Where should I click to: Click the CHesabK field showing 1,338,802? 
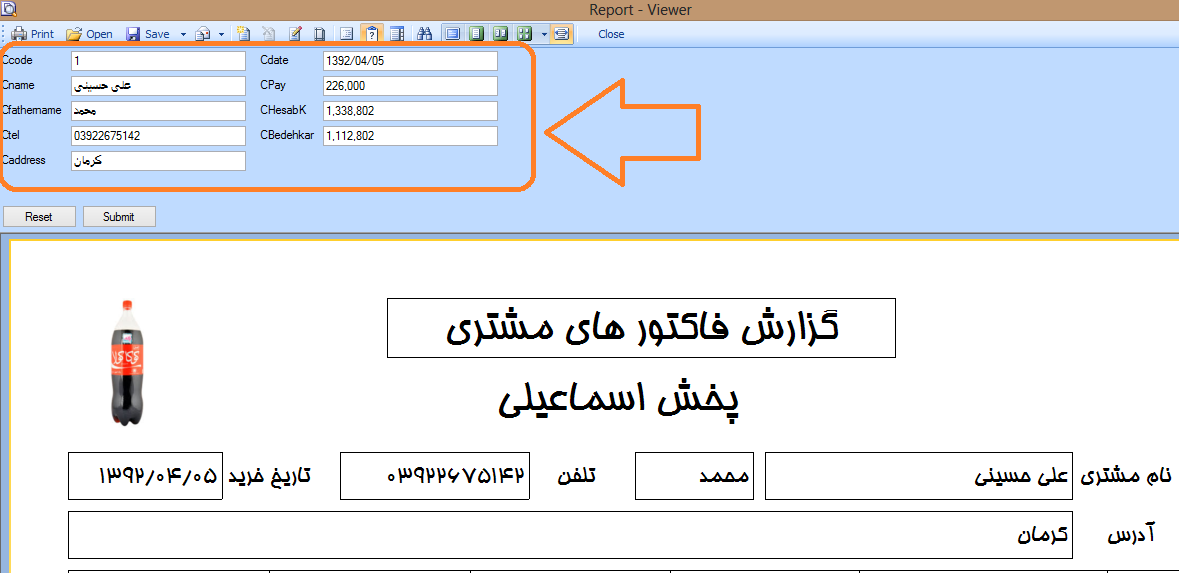410,111
